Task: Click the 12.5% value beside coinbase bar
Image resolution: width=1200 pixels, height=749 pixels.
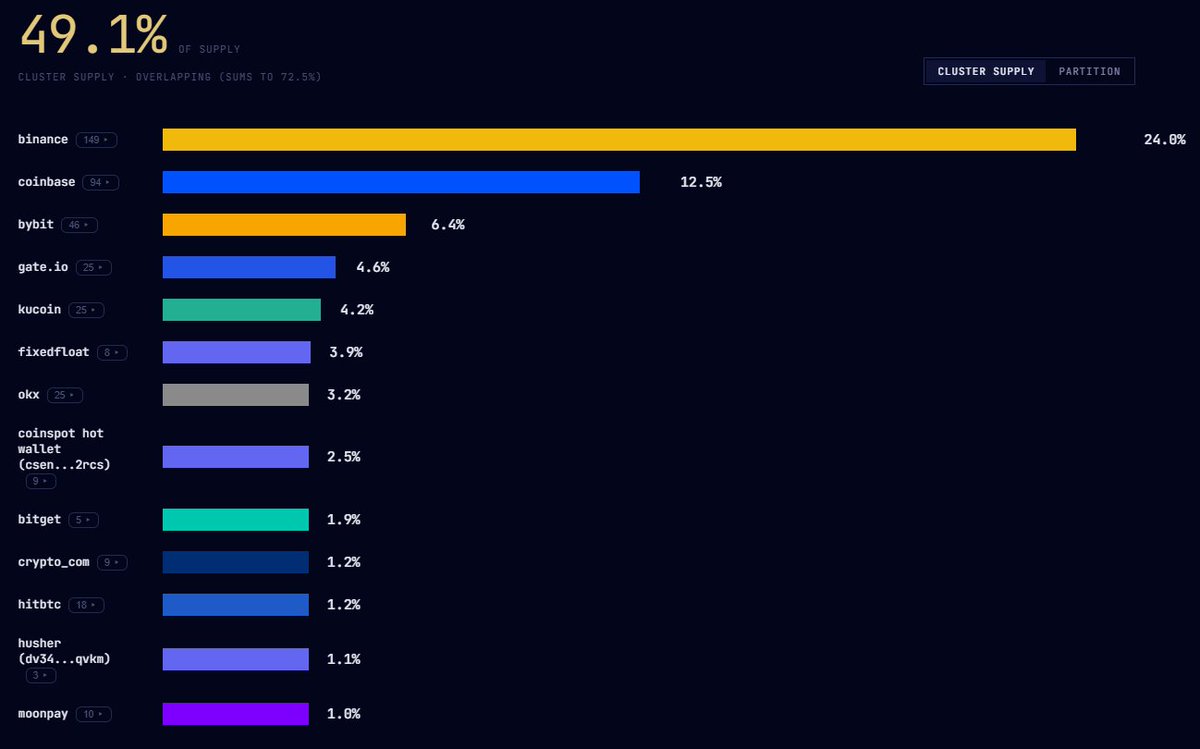Action: click(701, 182)
